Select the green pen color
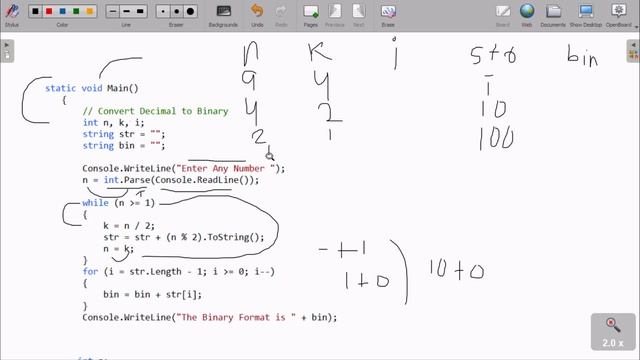Screen dimensions: 640x360 click(x=76, y=11)
